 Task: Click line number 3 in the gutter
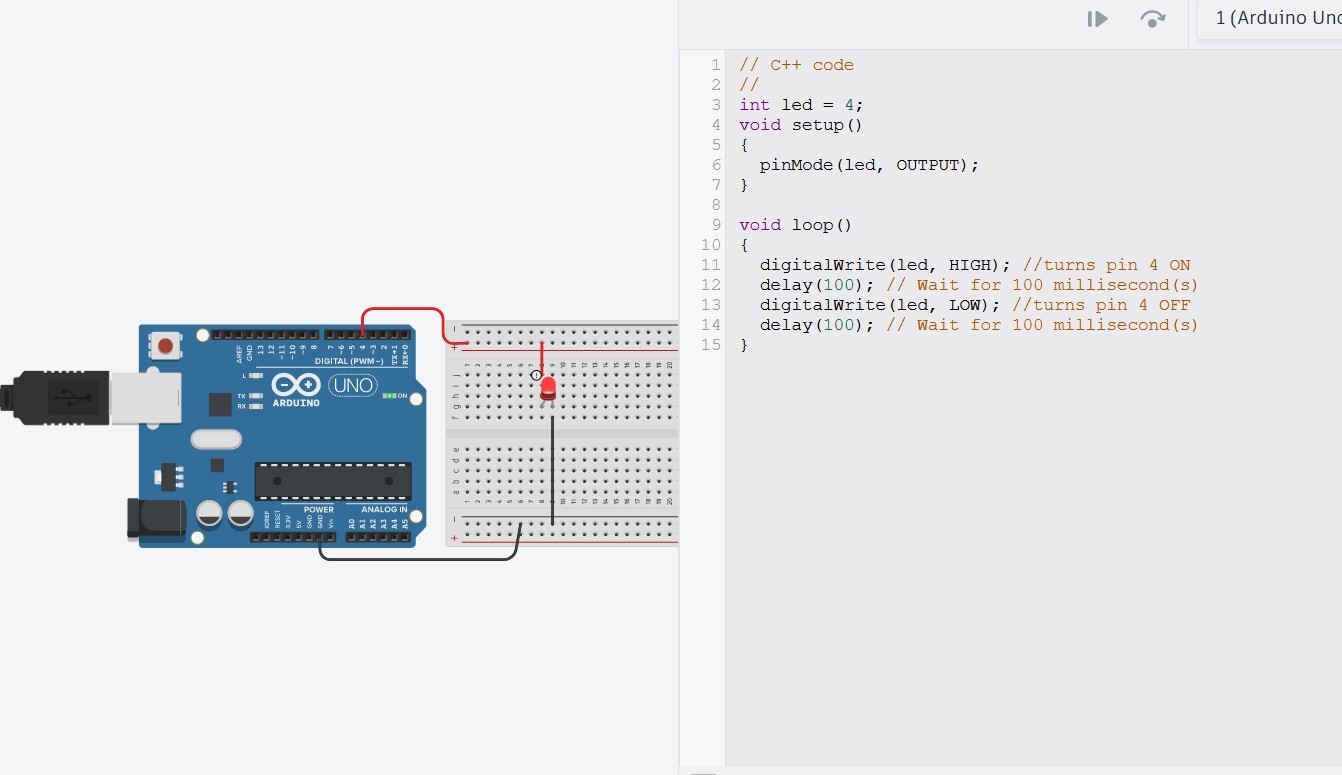click(716, 105)
